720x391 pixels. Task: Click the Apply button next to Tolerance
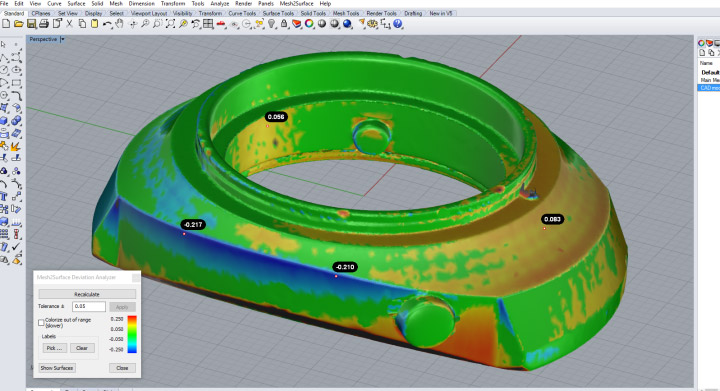click(x=122, y=307)
